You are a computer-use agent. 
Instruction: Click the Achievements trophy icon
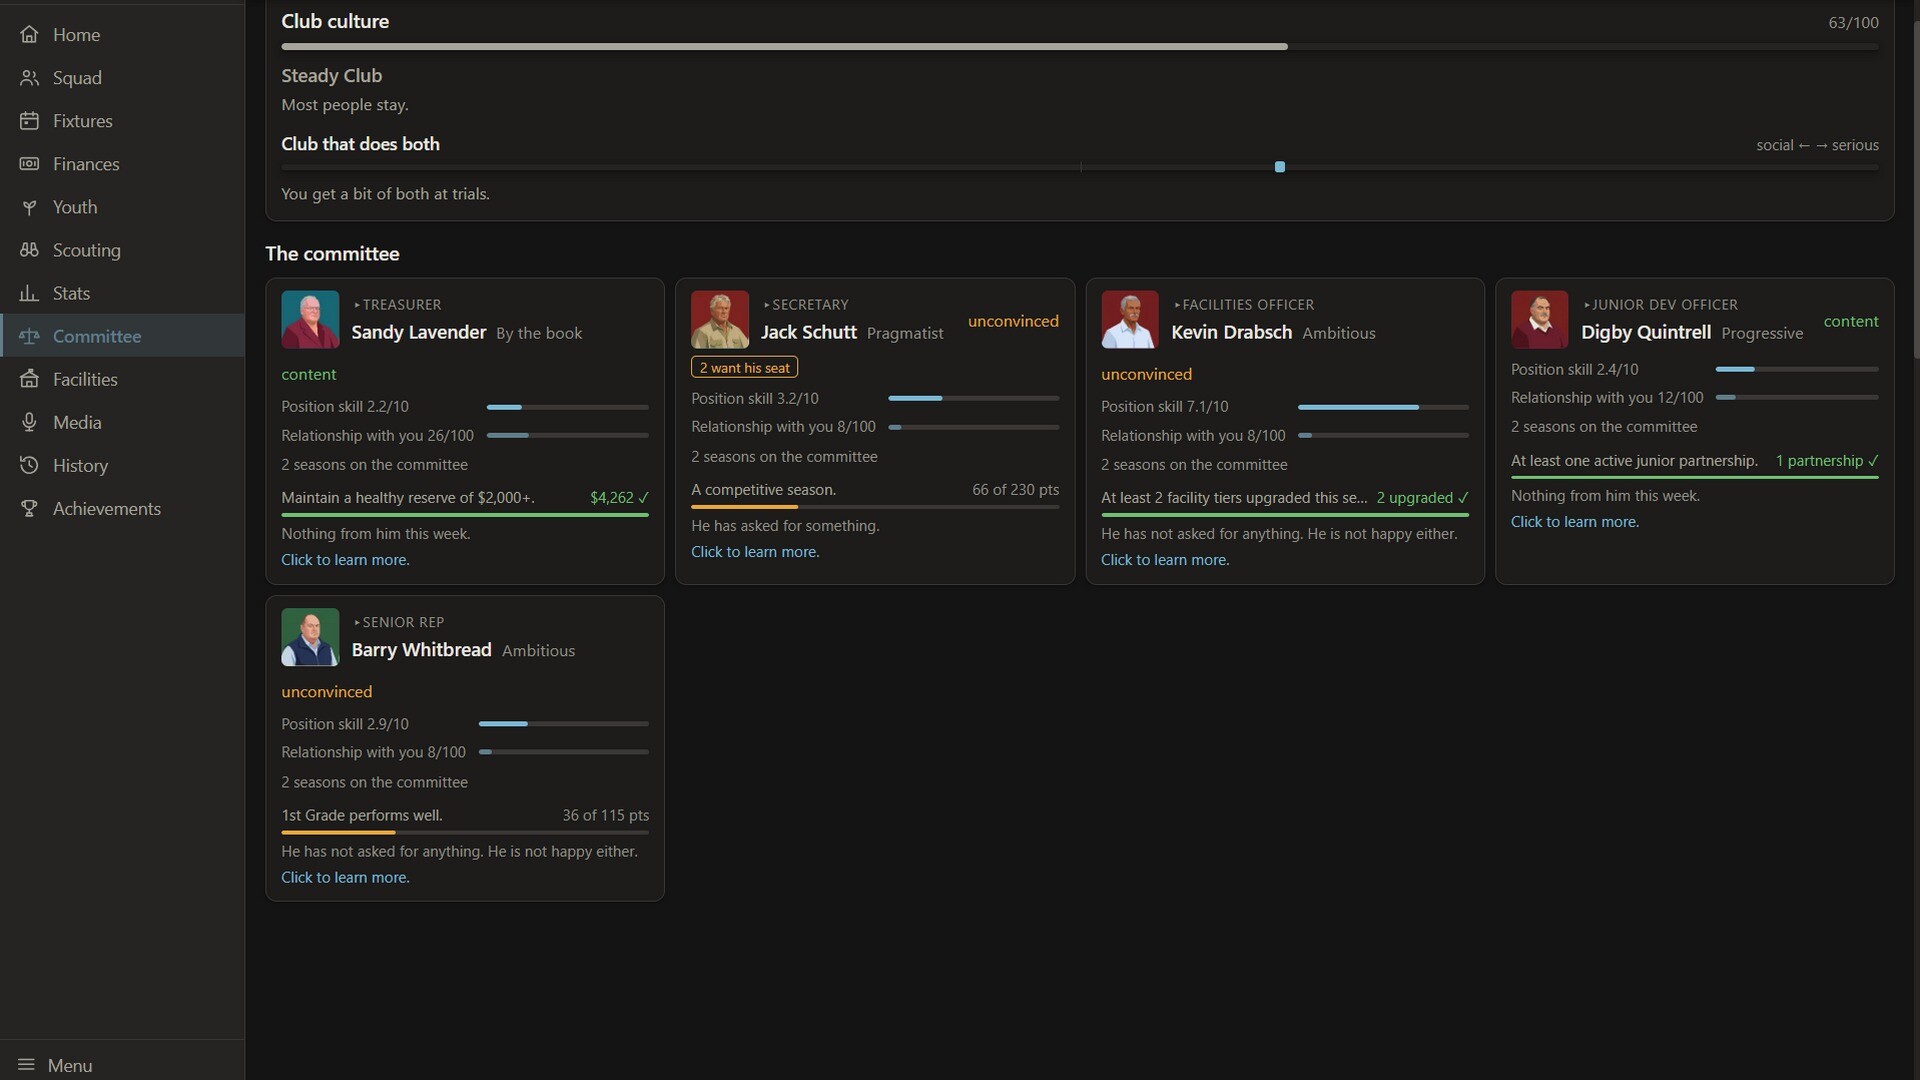[29, 508]
